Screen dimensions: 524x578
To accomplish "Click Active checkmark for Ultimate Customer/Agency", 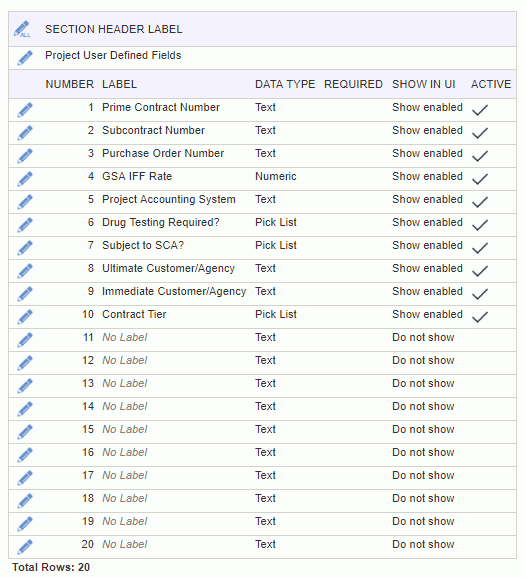I will point(480,271).
